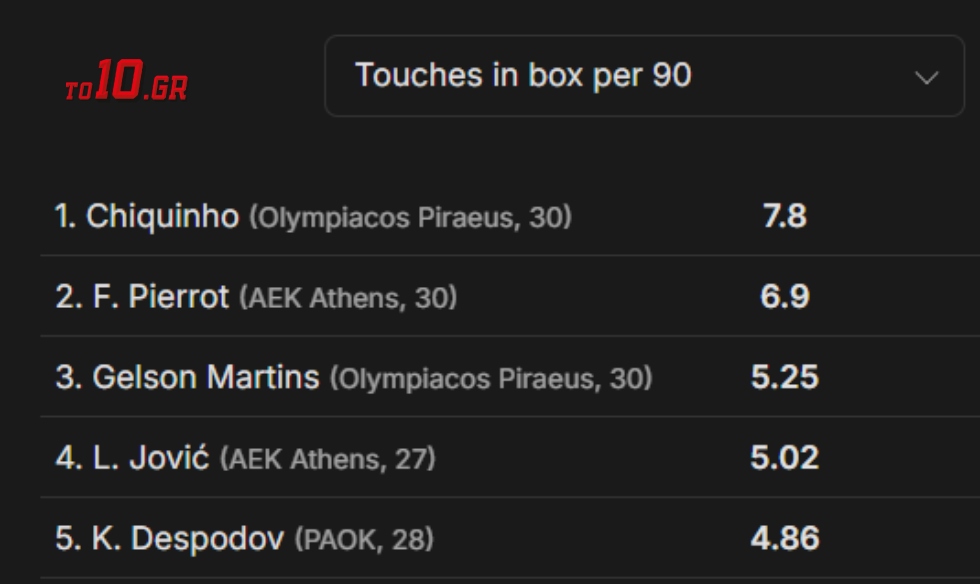Select the Chiquinho player name
980x584 pixels.
[x=162, y=216]
